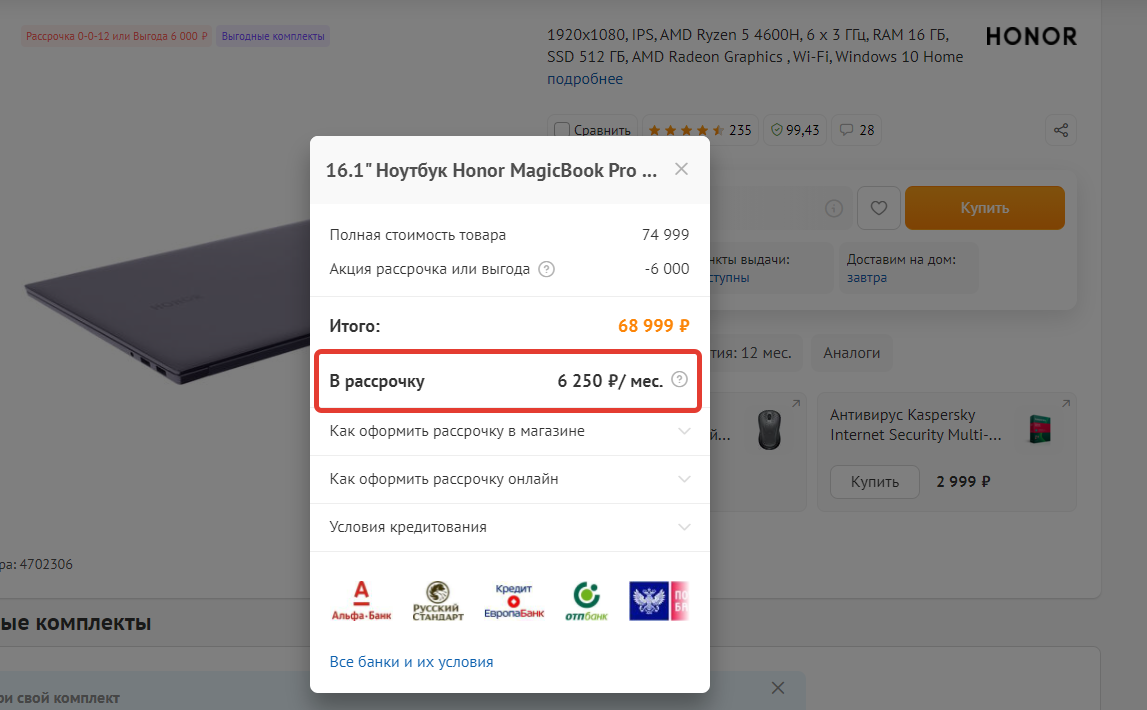Open the 'Аналоги' tab
1147x710 pixels.
coord(851,353)
